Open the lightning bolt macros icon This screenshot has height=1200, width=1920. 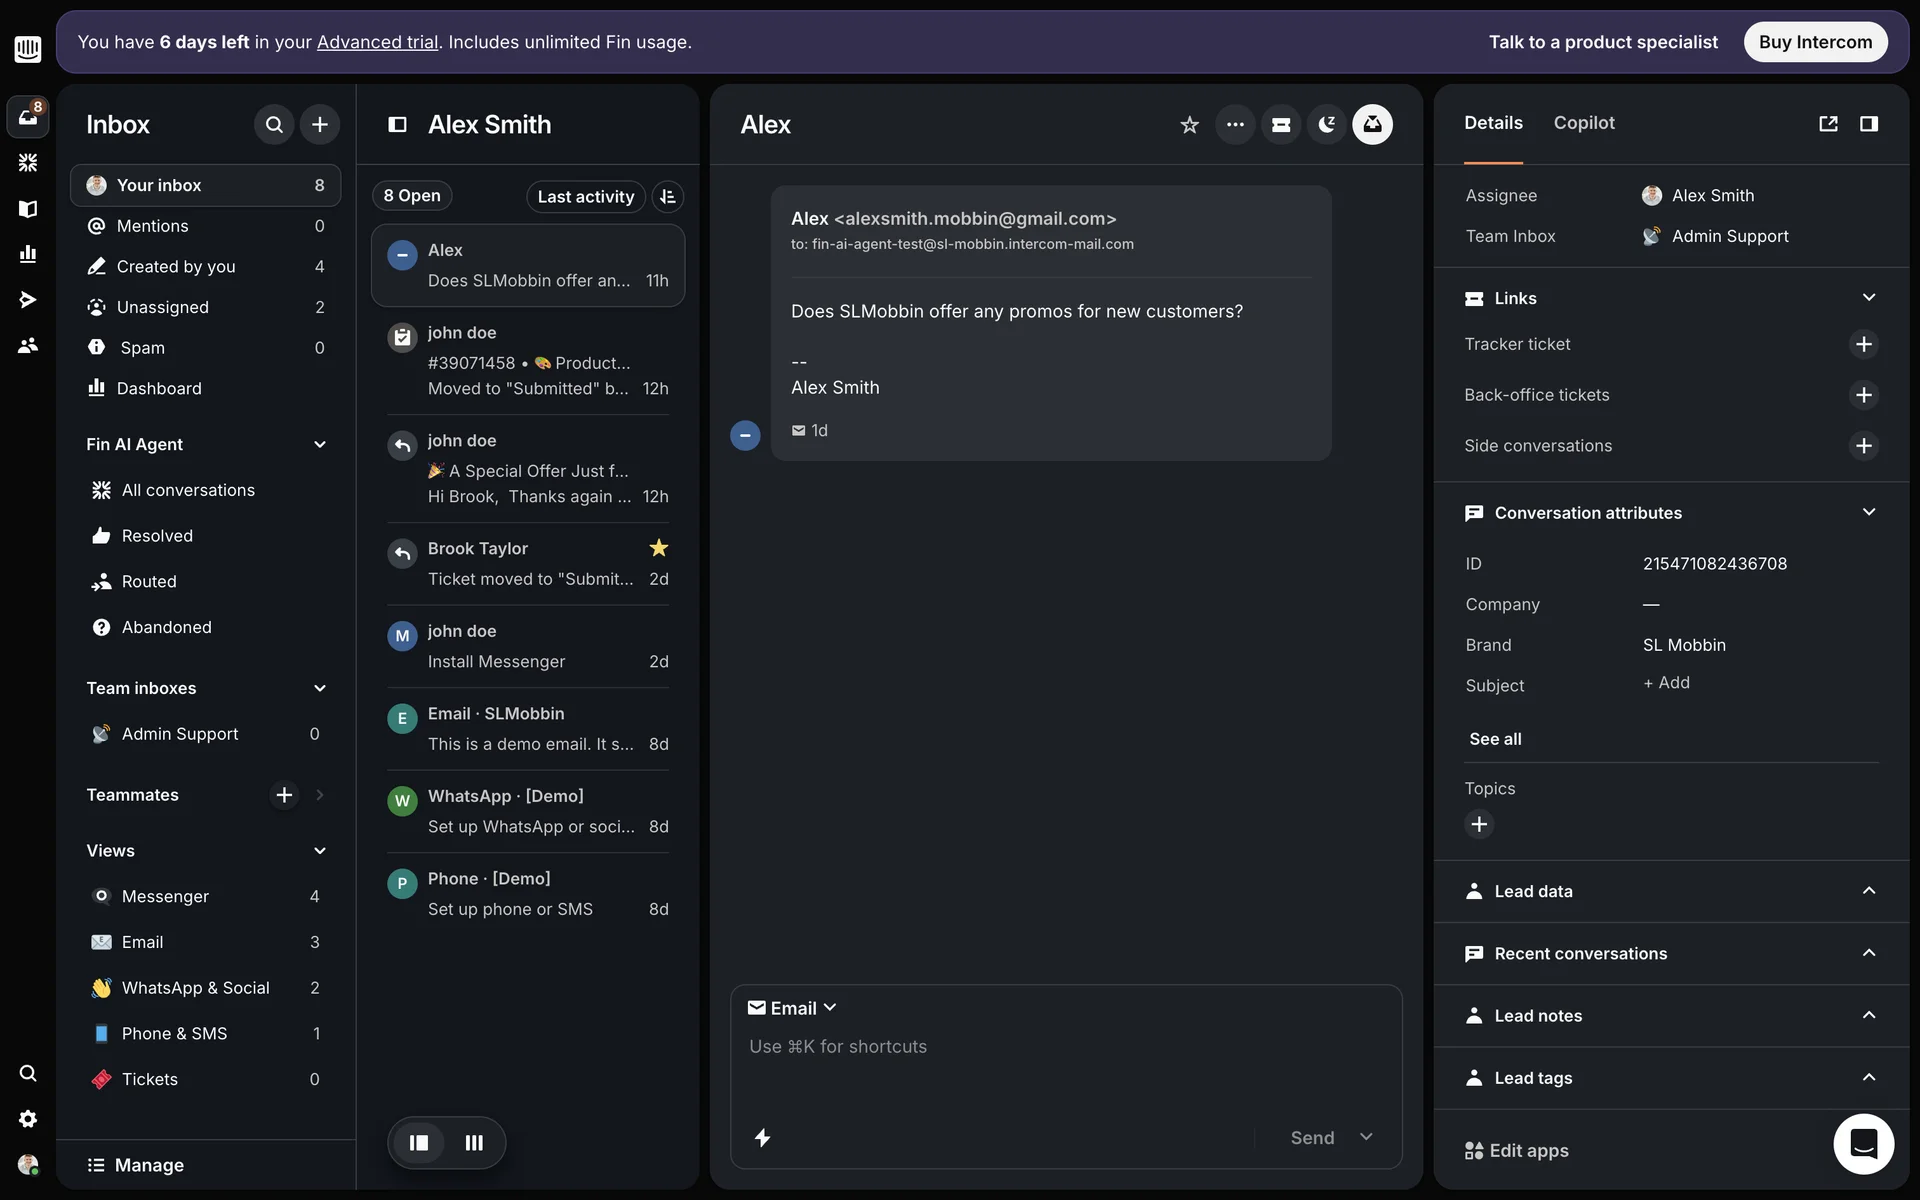tap(762, 1137)
